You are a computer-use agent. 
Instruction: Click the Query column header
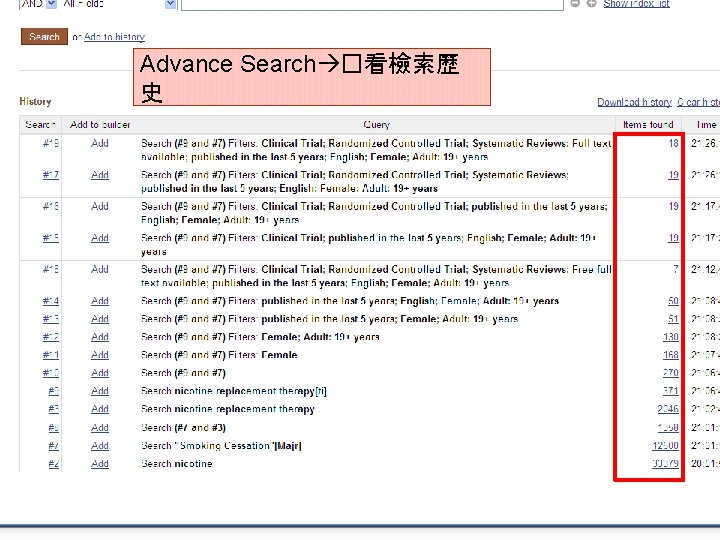pos(377,125)
